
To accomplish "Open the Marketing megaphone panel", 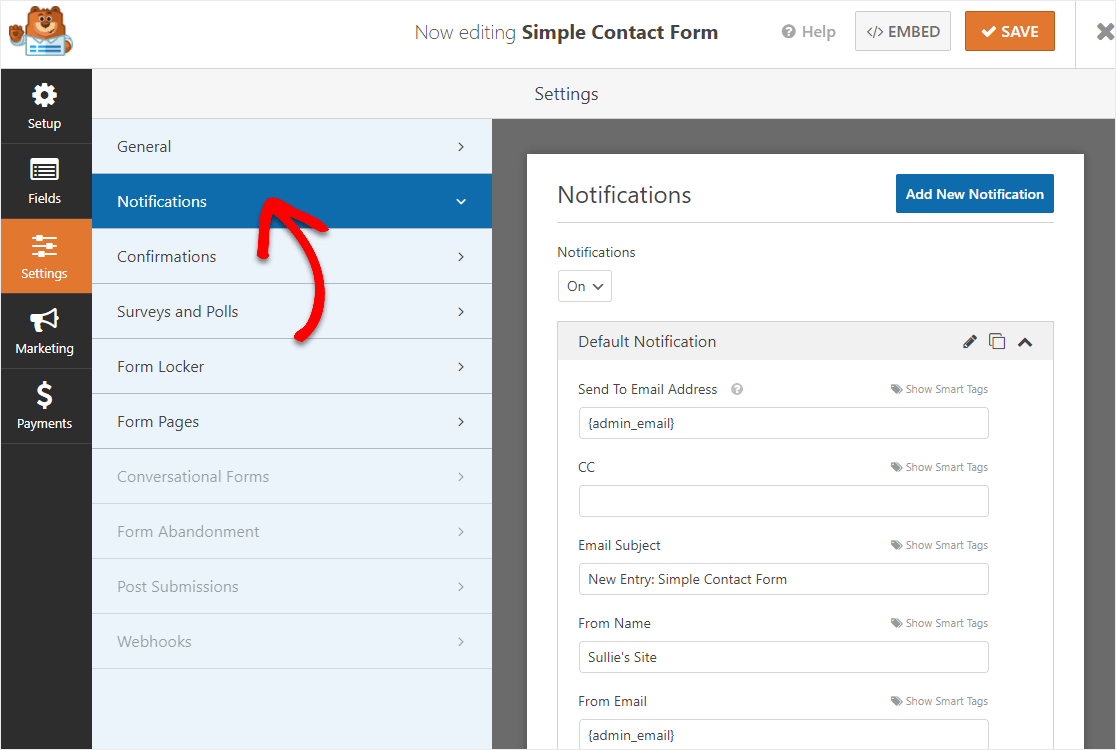I will (44, 332).
